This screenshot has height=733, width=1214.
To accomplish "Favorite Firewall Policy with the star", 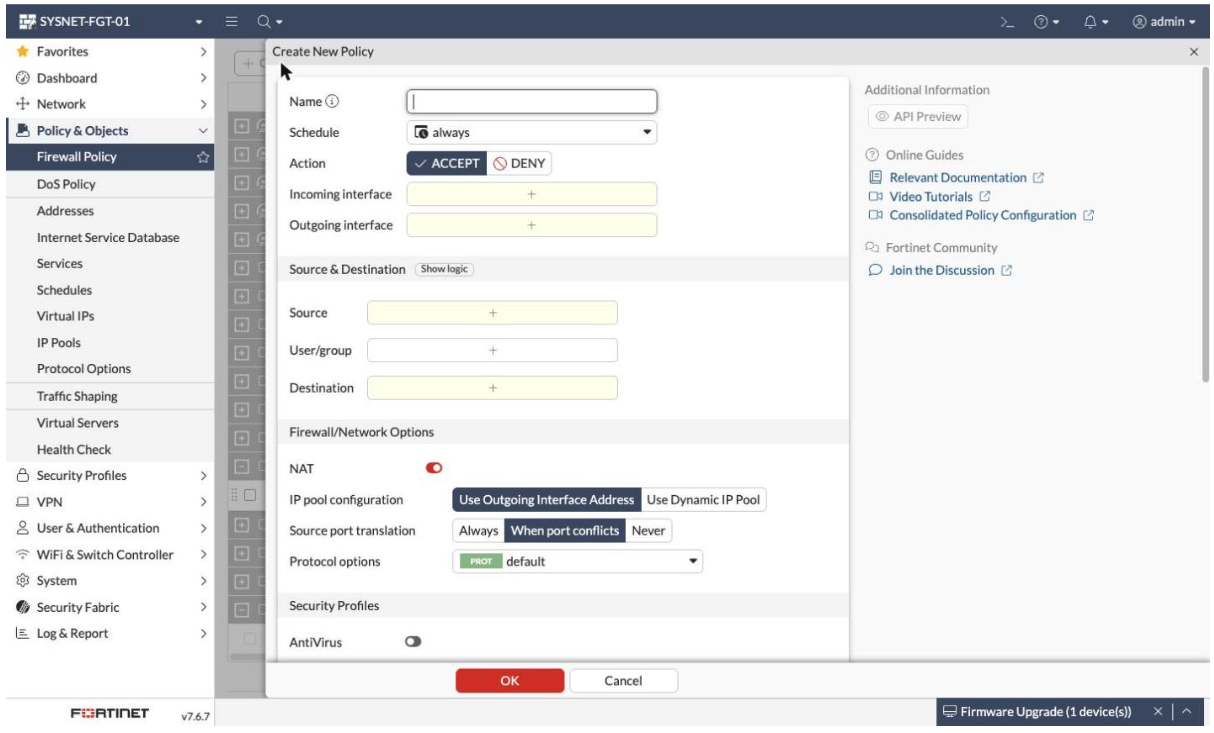I will coord(203,157).
